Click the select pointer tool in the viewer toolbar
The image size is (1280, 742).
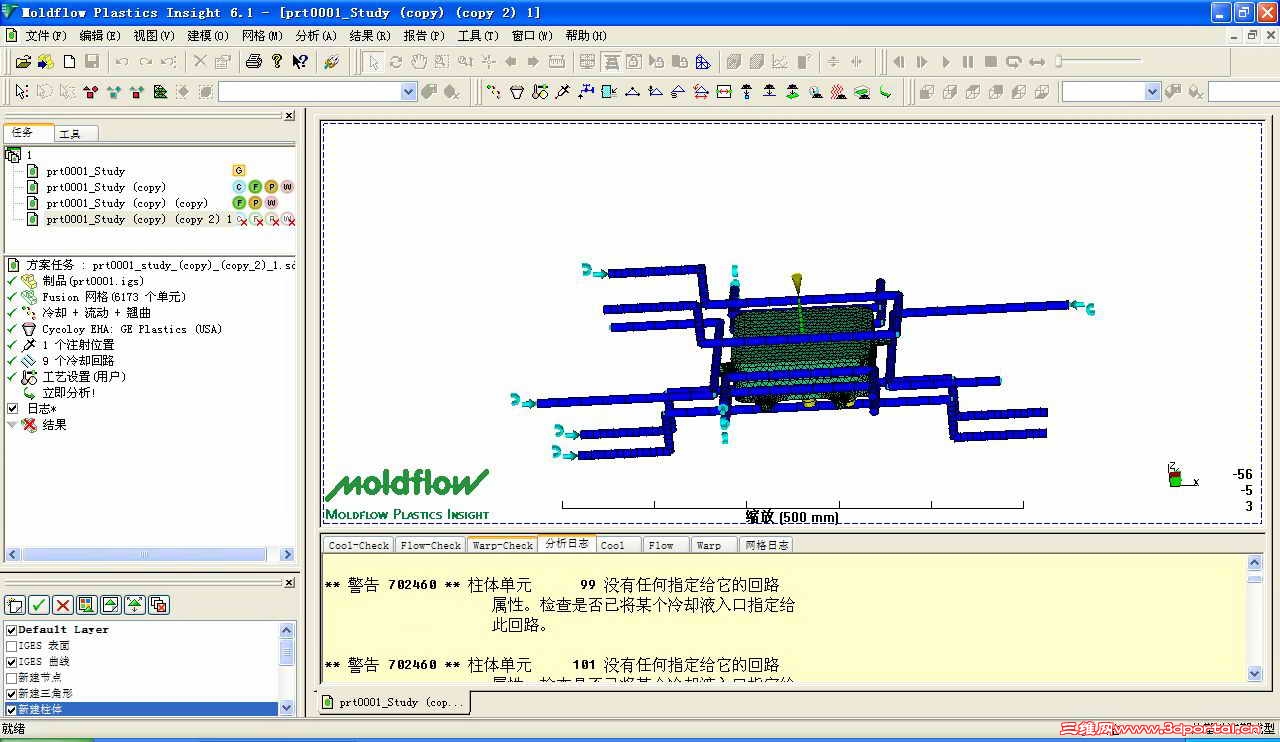coord(373,61)
